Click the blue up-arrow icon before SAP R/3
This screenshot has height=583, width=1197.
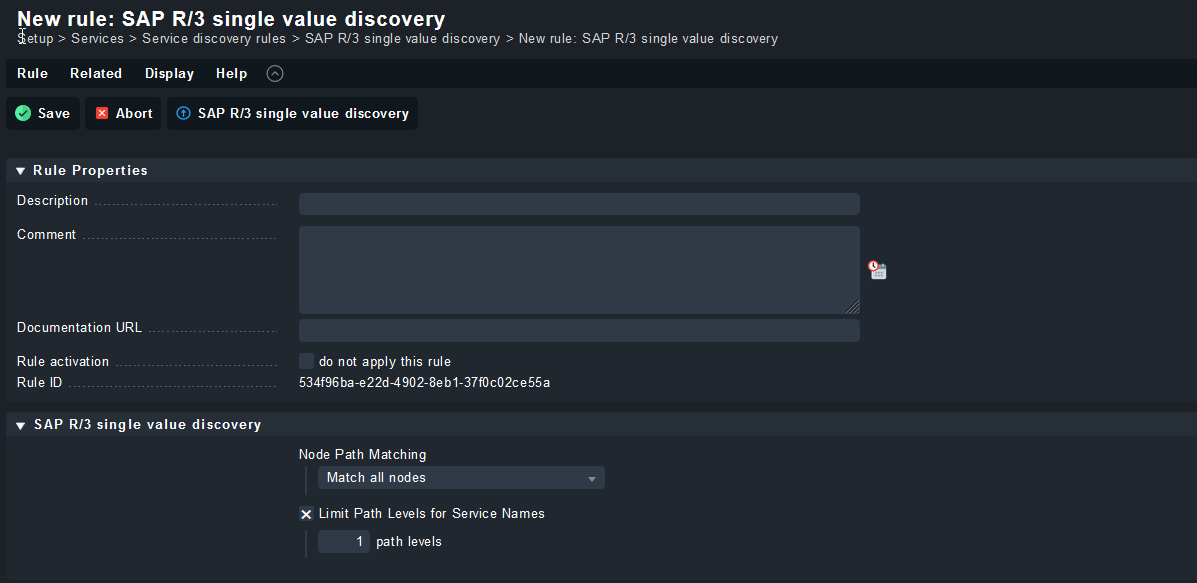point(183,114)
